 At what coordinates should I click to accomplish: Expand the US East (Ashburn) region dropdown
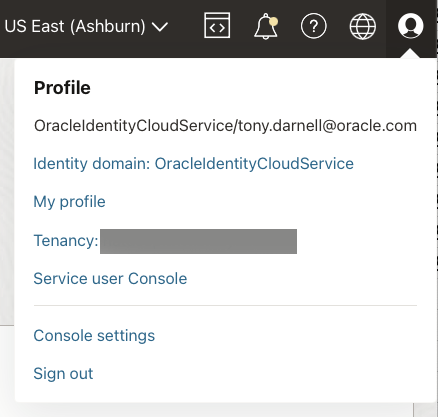[x=86, y=26]
